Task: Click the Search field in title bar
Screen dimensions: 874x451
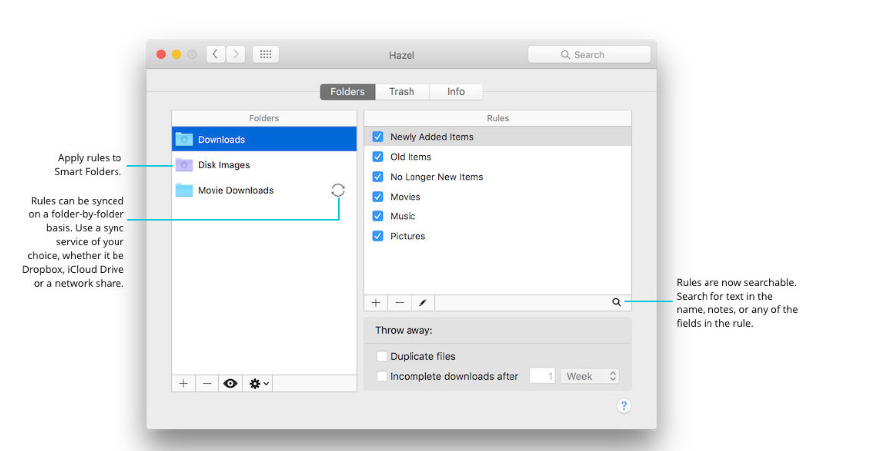Action: [589, 55]
